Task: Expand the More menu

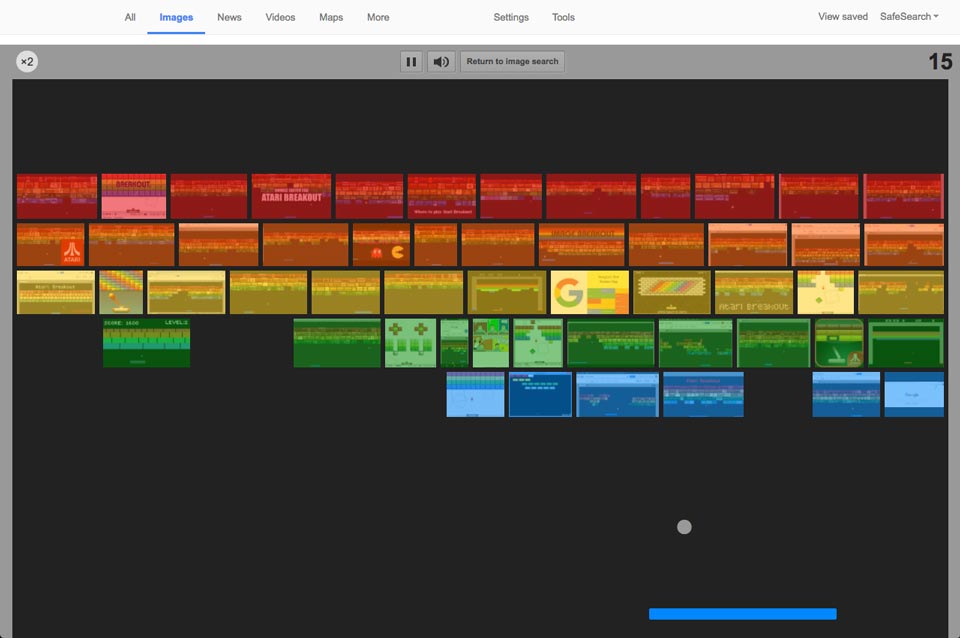Action: pyautogui.click(x=378, y=17)
